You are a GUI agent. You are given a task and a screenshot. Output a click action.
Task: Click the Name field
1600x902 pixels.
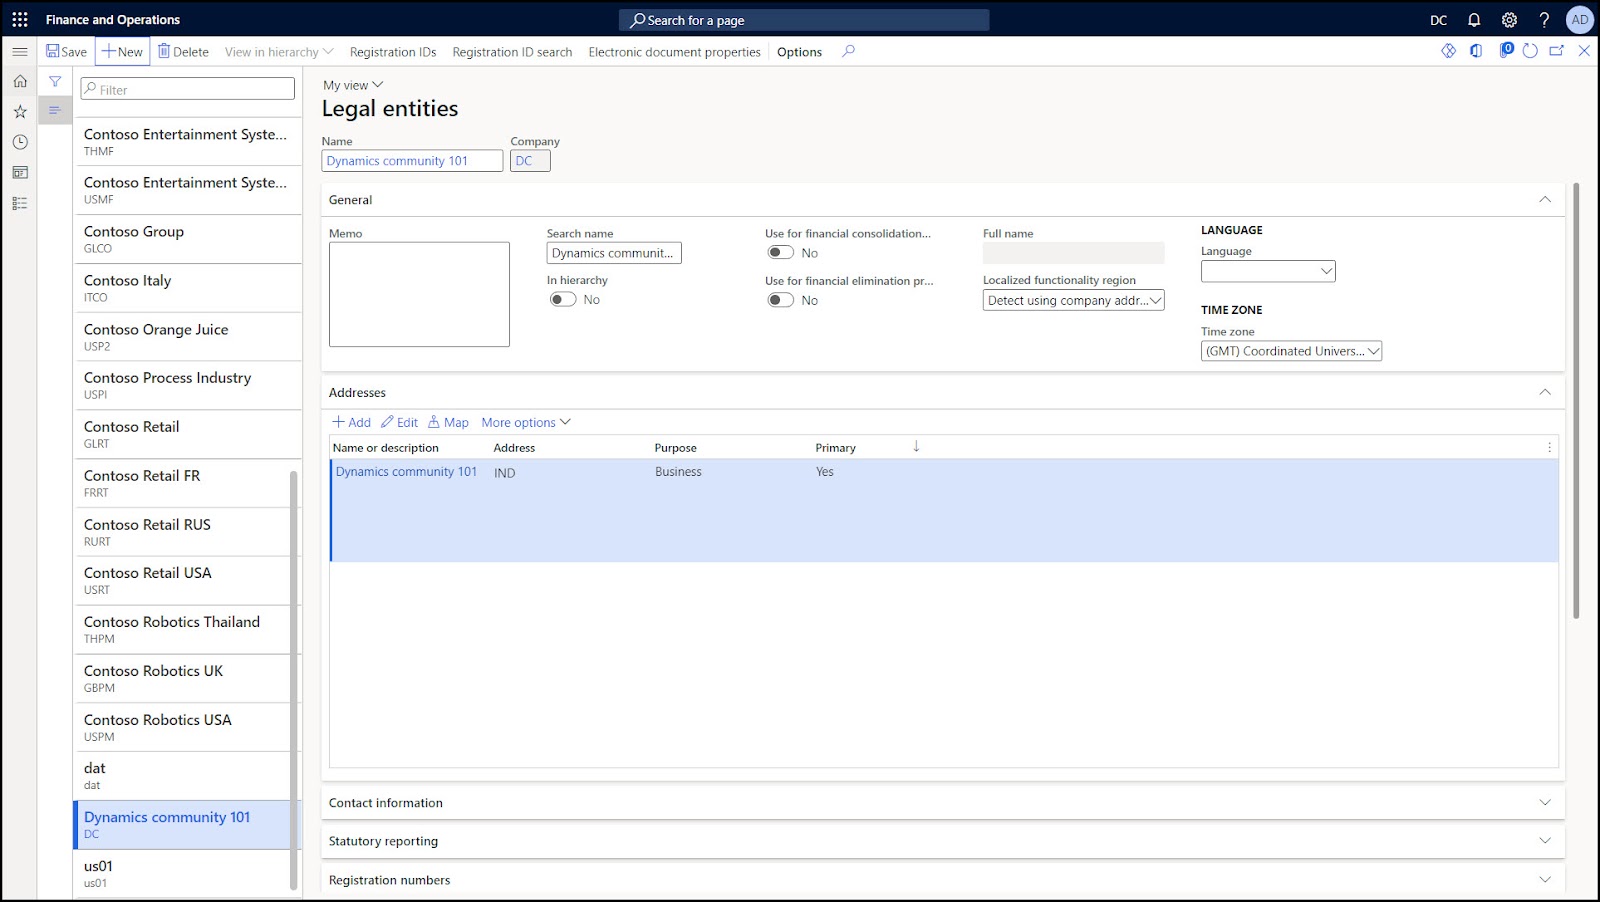pyautogui.click(x=412, y=161)
